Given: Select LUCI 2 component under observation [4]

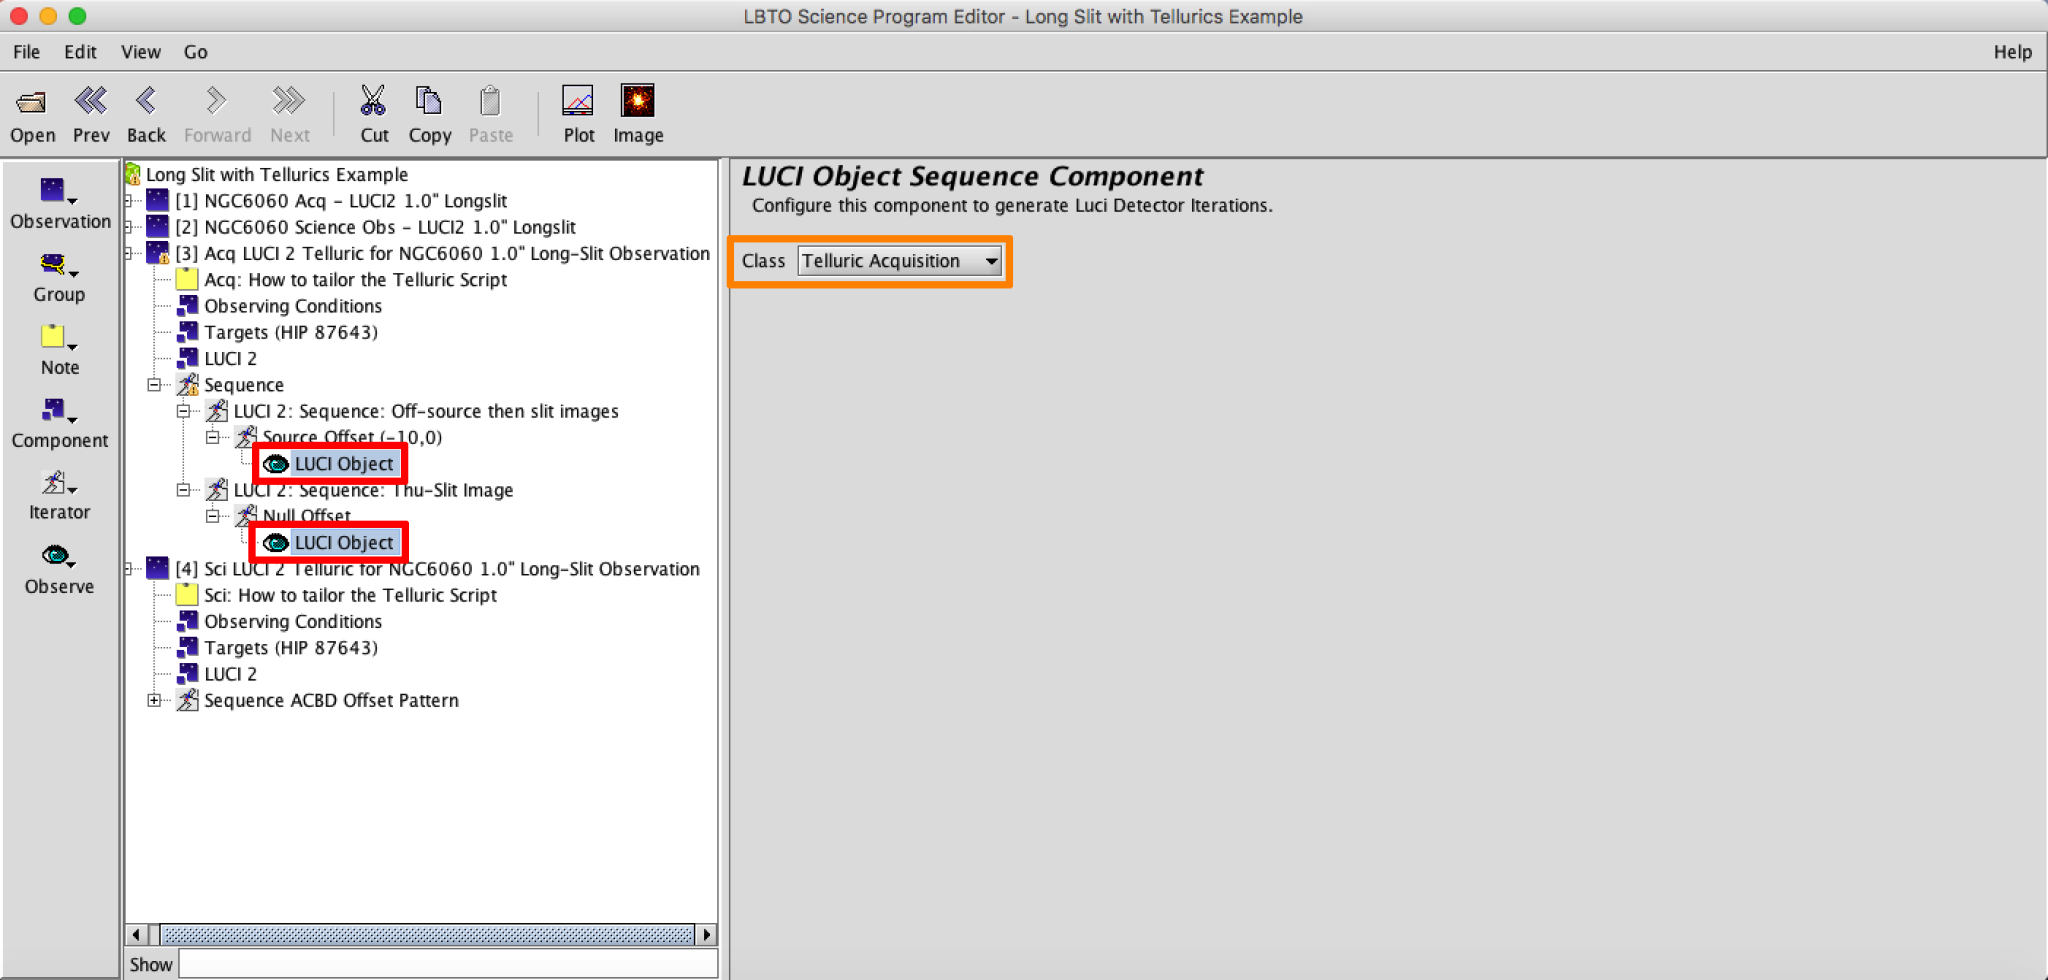Looking at the screenshot, I should click(x=230, y=674).
